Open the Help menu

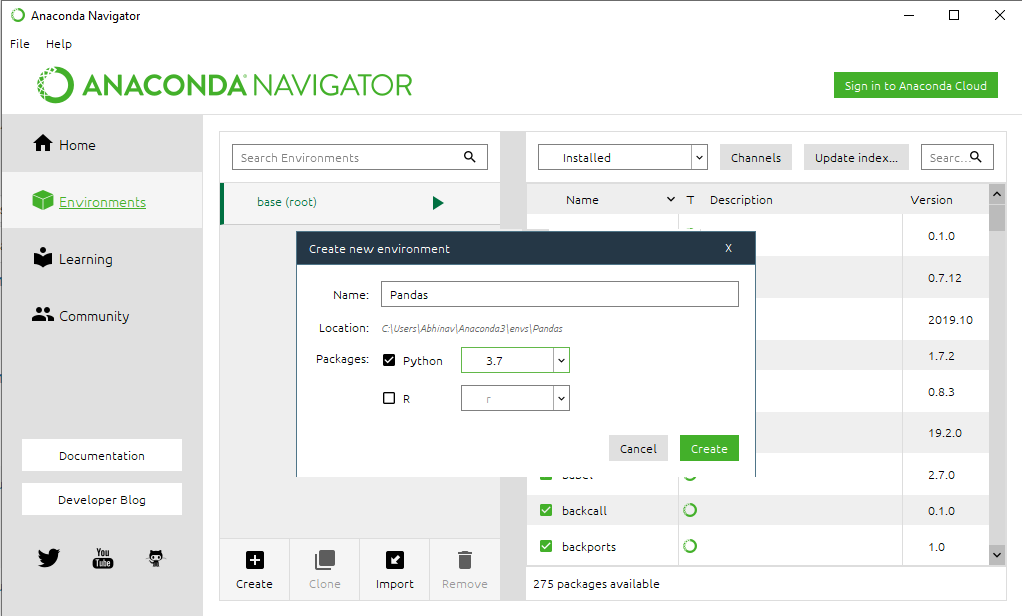59,44
